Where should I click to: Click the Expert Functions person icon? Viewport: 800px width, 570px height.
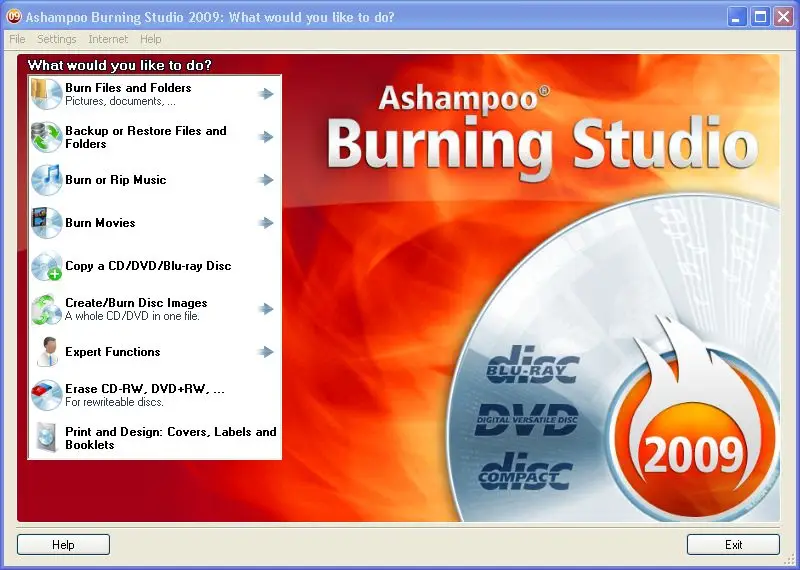[x=48, y=352]
